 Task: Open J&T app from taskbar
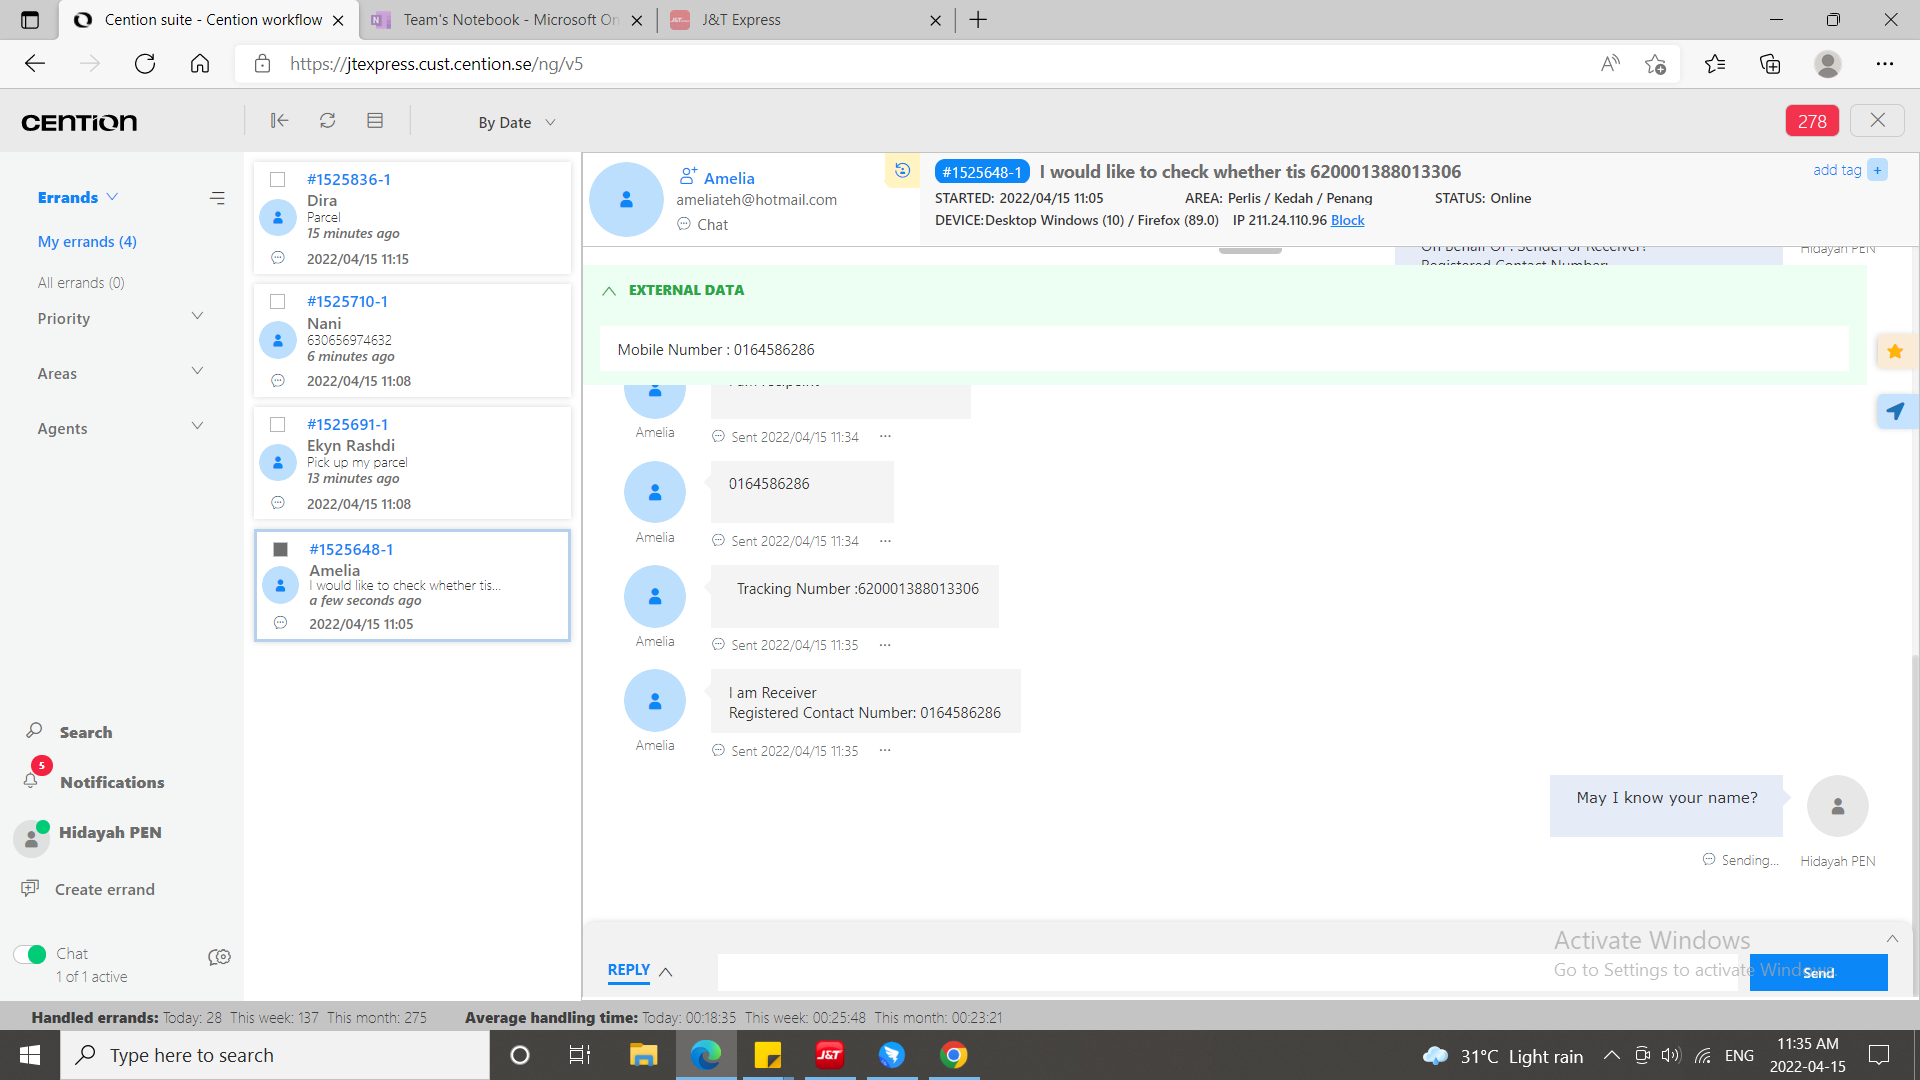(829, 1055)
